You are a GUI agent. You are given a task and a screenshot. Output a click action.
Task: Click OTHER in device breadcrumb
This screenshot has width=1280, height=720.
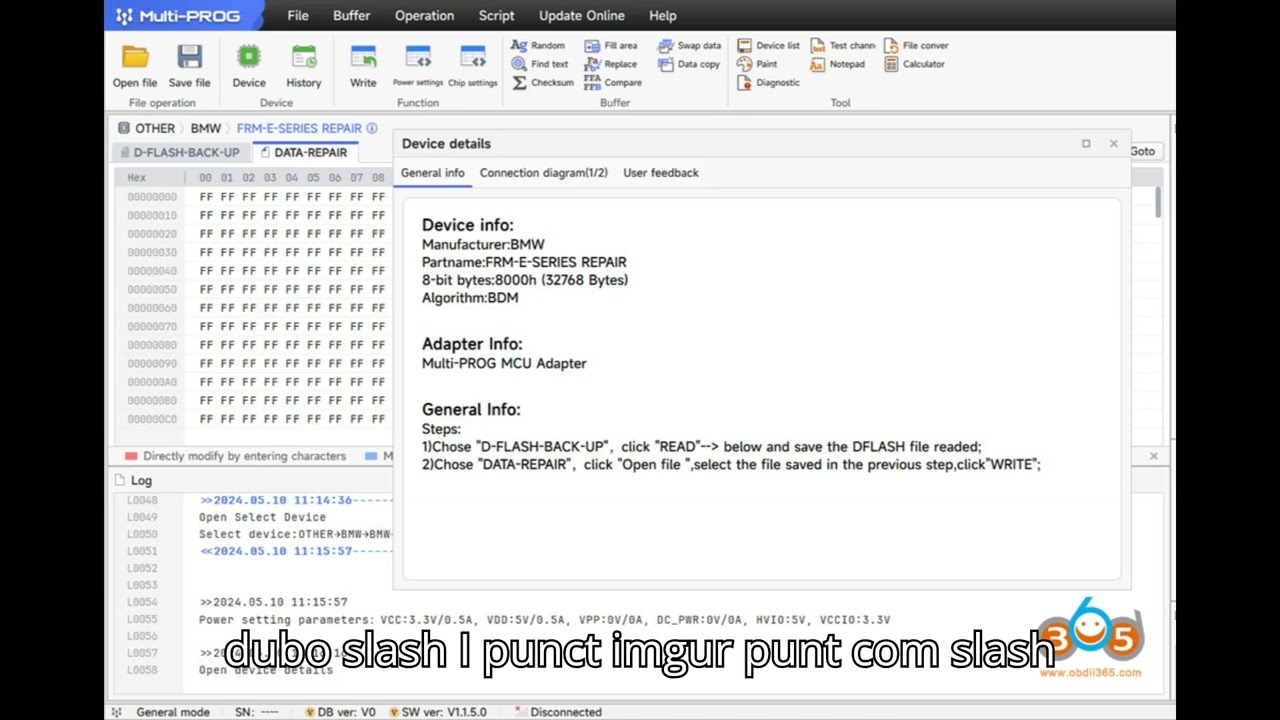(x=155, y=128)
